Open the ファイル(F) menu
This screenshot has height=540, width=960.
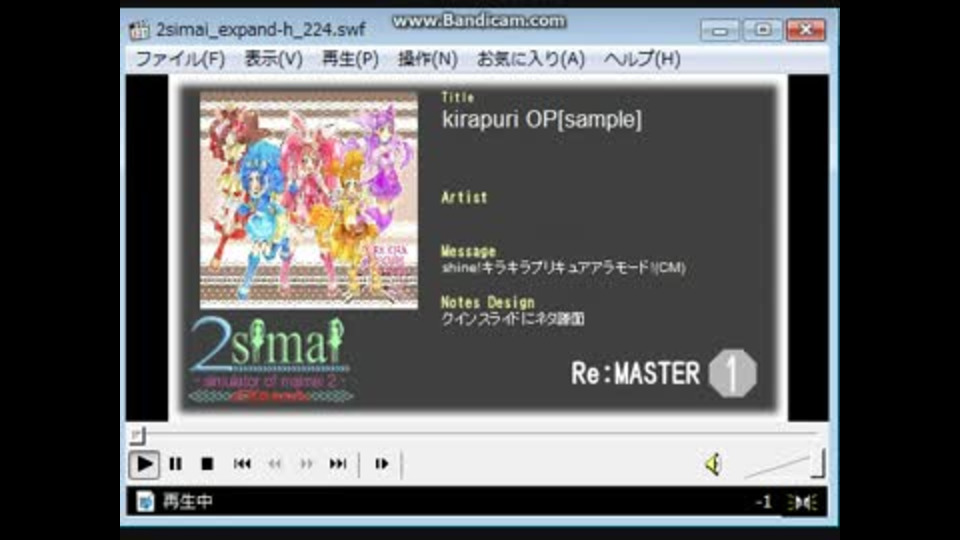pyautogui.click(x=180, y=59)
